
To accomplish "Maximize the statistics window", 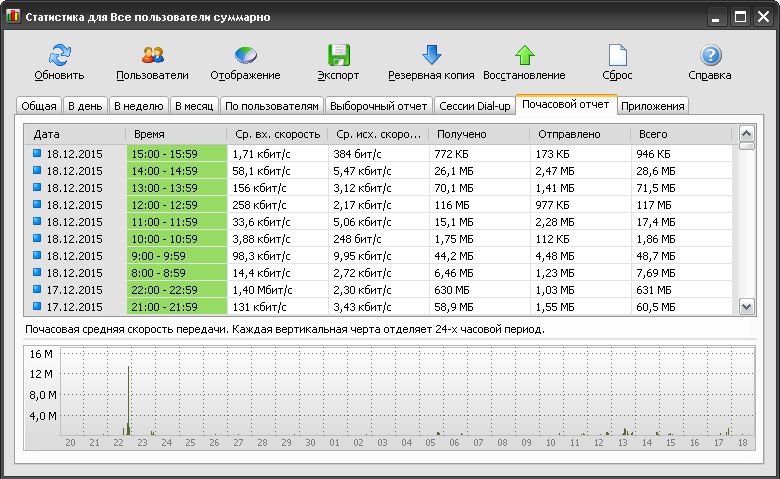I will click(740, 17).
